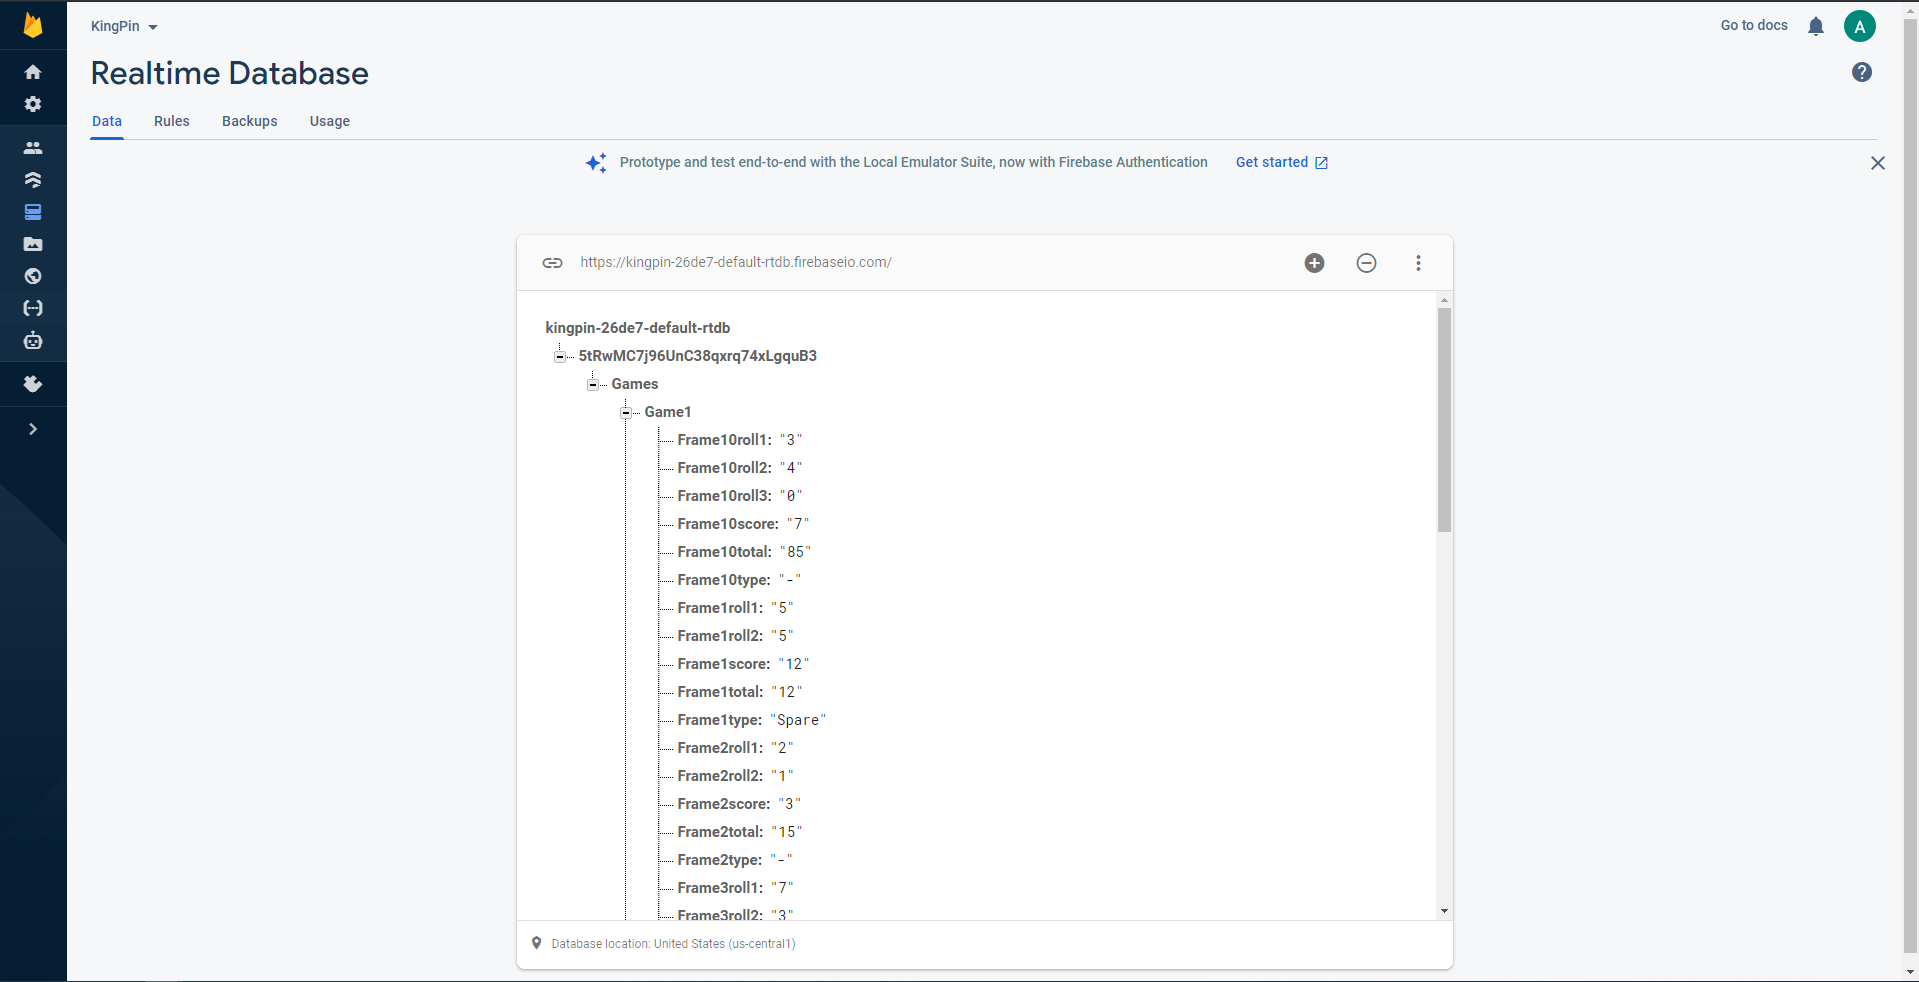Switch to the Data tab
Image resolution: width=1919 pixels, height=982 pixels.
point(107,121)
